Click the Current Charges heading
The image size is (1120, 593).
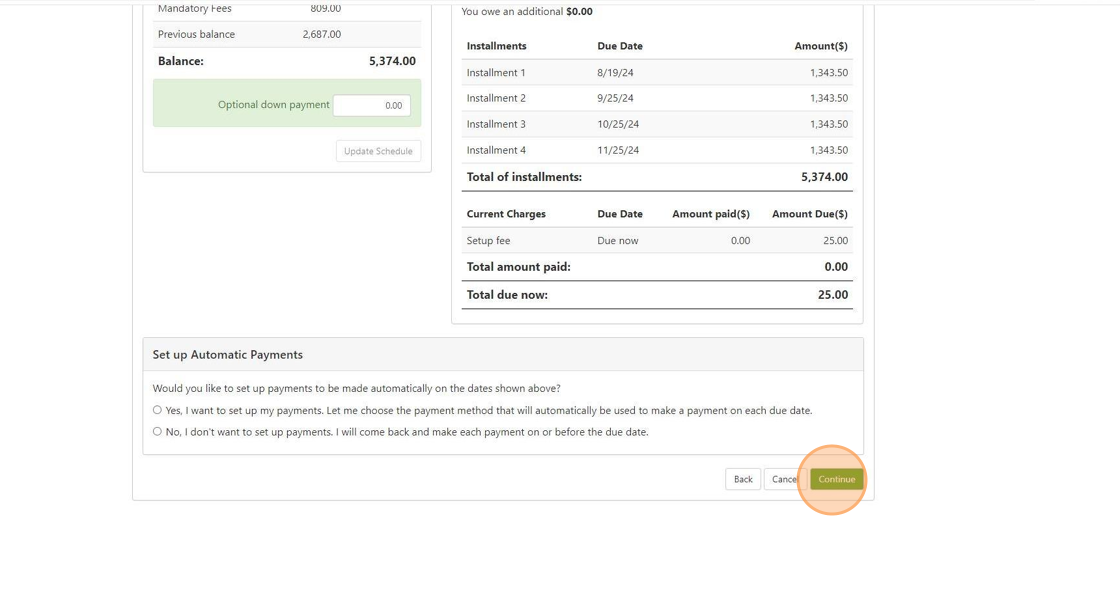506,214
